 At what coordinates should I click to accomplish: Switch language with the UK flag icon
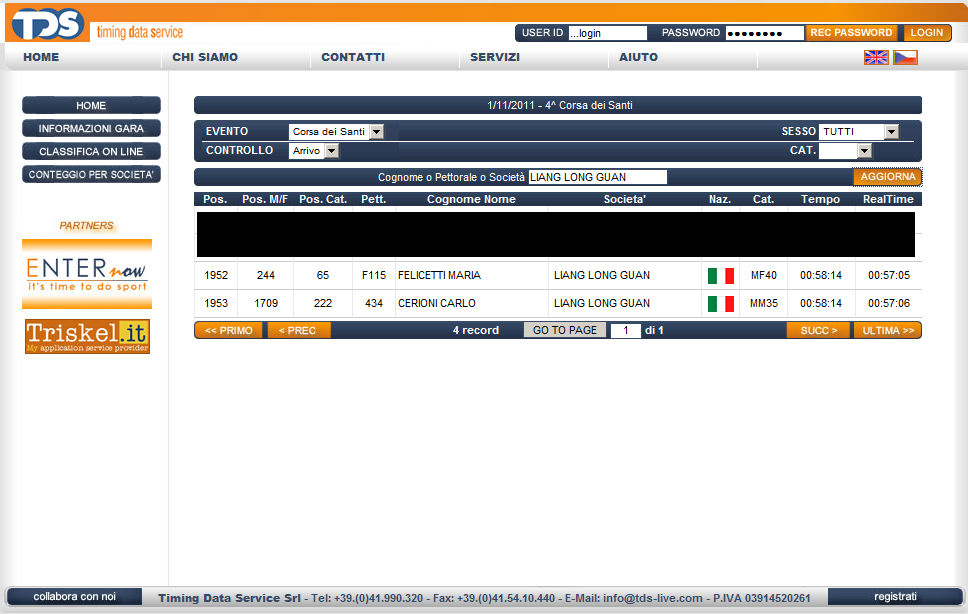click(876, 58)
